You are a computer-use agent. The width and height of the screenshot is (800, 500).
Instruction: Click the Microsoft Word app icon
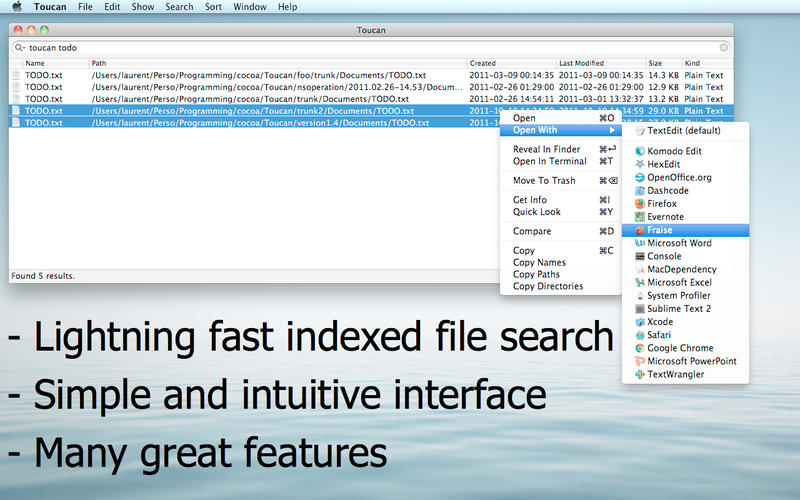coord(640,243)
